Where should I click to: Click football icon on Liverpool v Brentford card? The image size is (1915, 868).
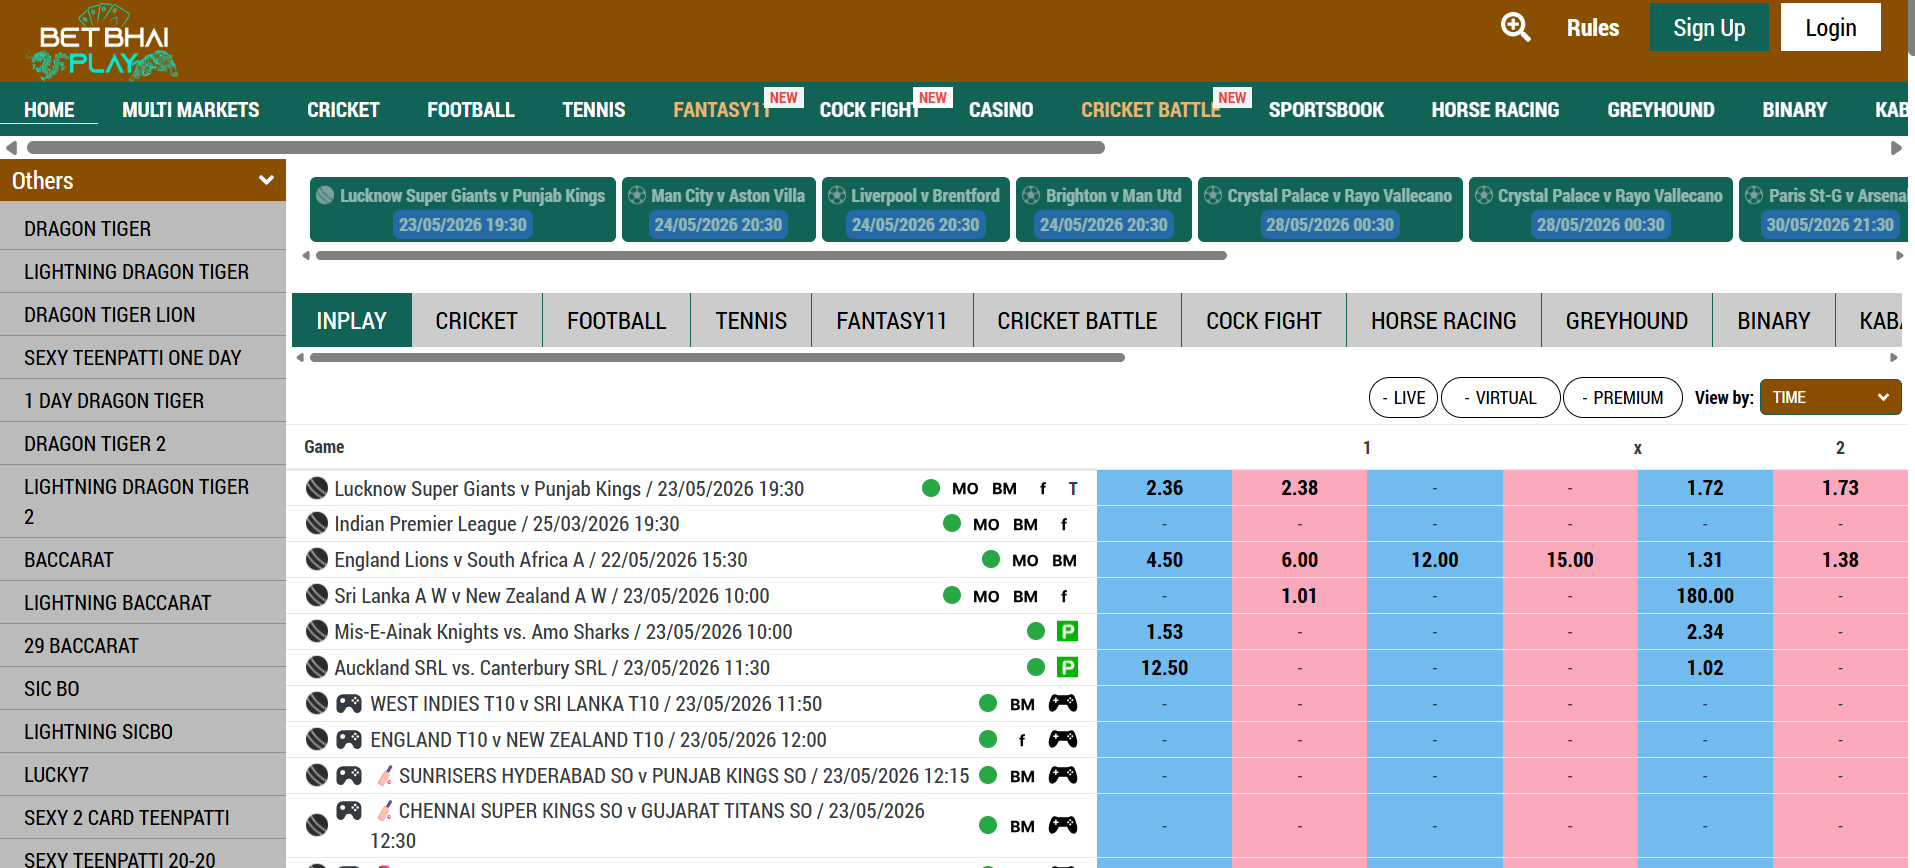point(837,195)
